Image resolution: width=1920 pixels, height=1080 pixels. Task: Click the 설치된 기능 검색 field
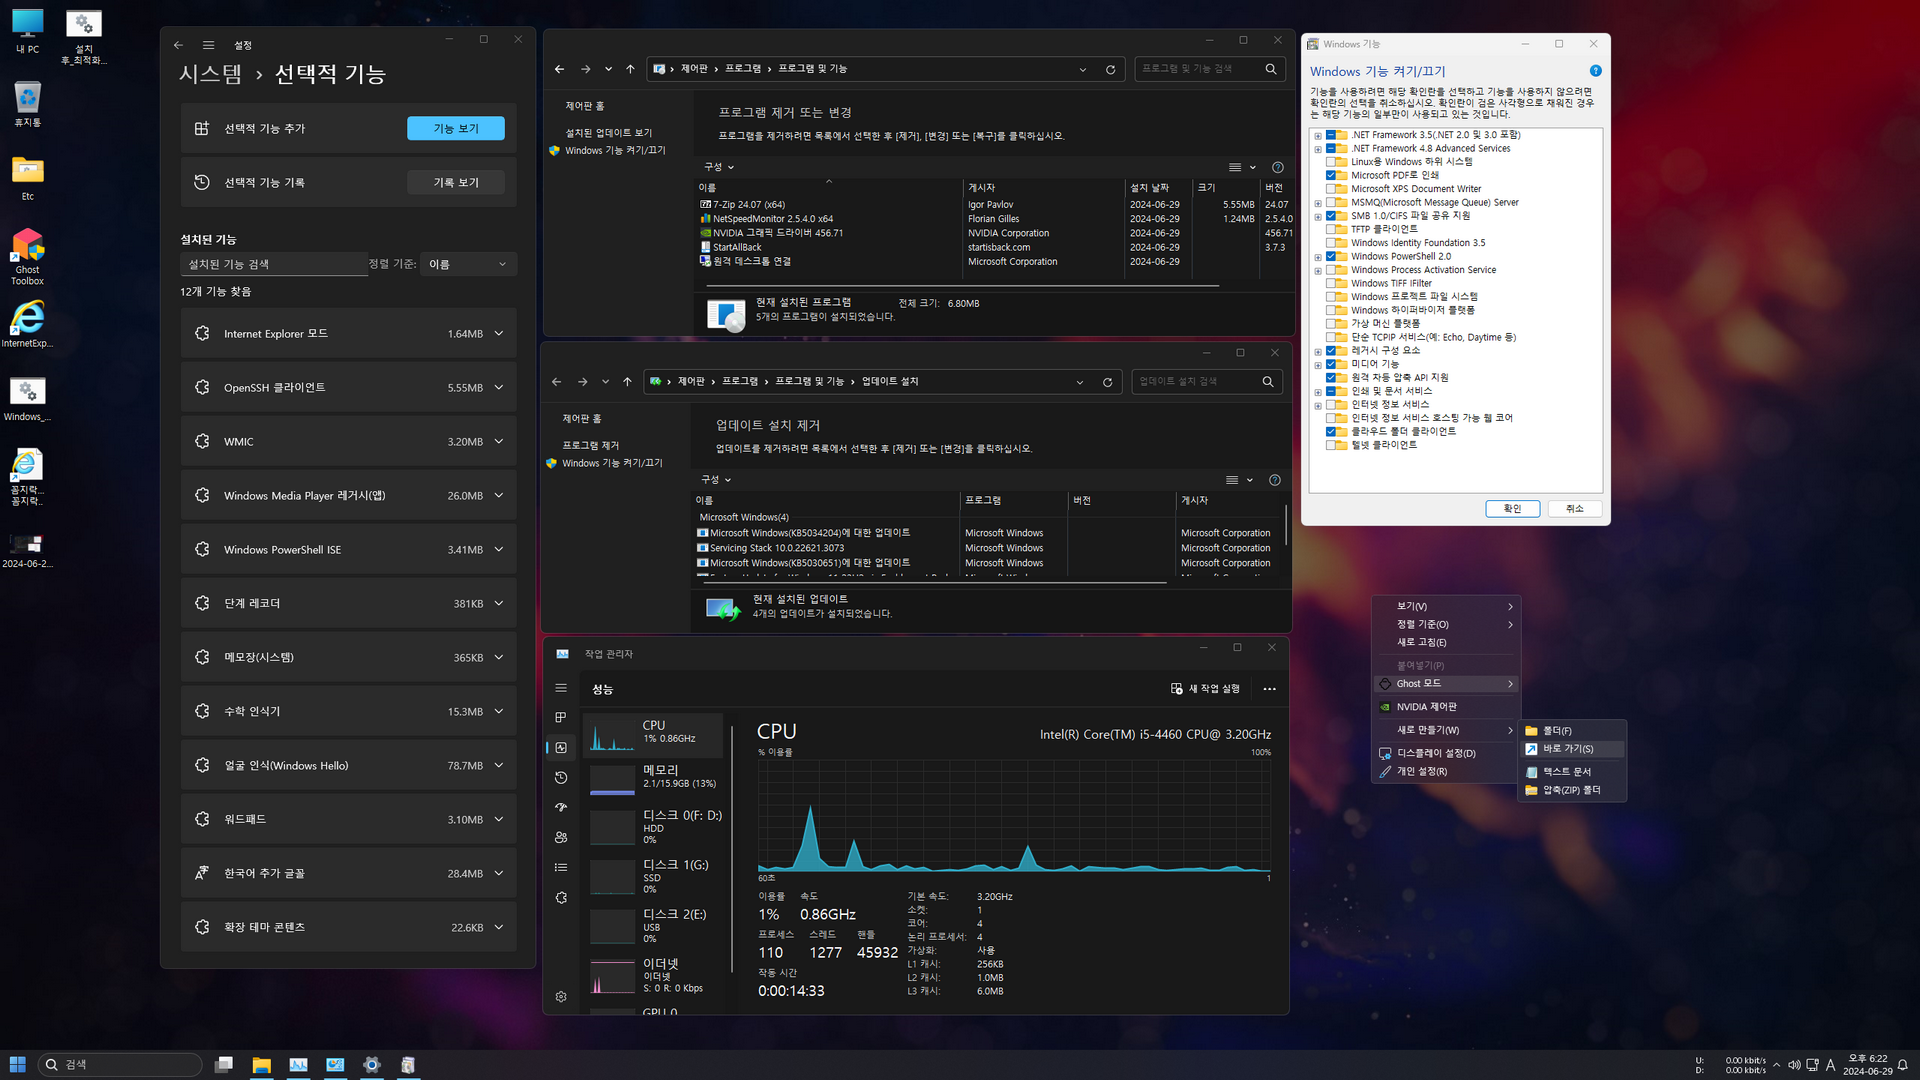(x=272, y=264)
